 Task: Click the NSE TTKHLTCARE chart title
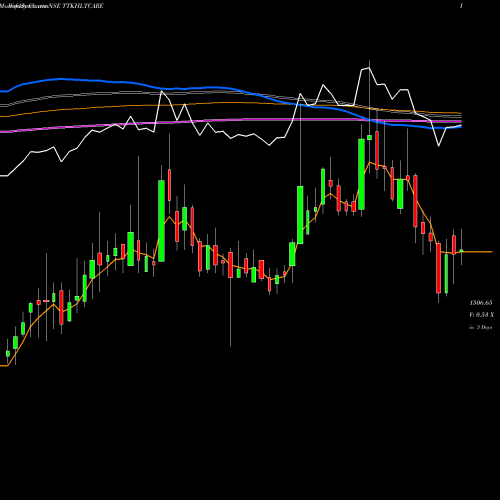(x=76, y=6)
